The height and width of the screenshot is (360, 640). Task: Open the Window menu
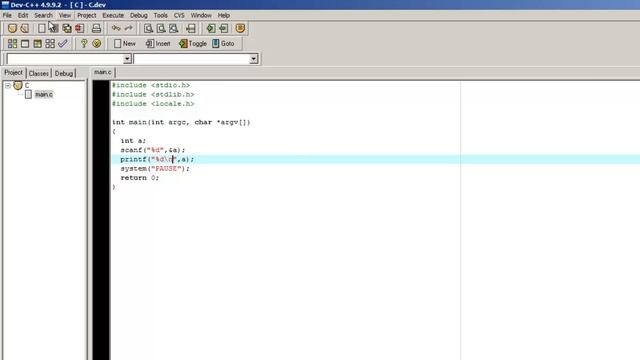click(x=201, y=15)
